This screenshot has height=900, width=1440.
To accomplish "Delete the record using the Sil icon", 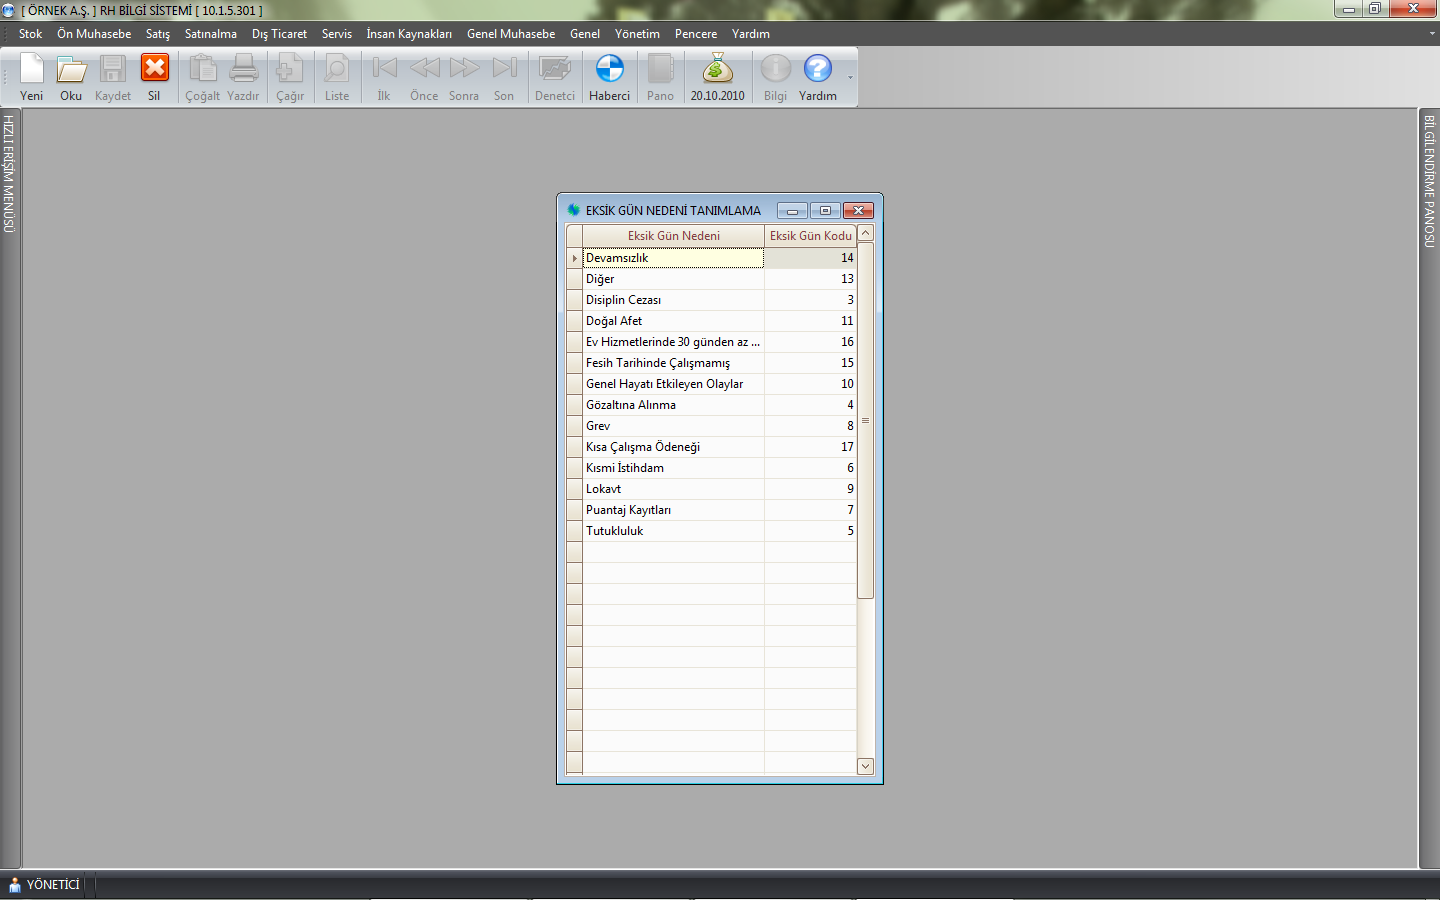I will (x=154, y=77).
